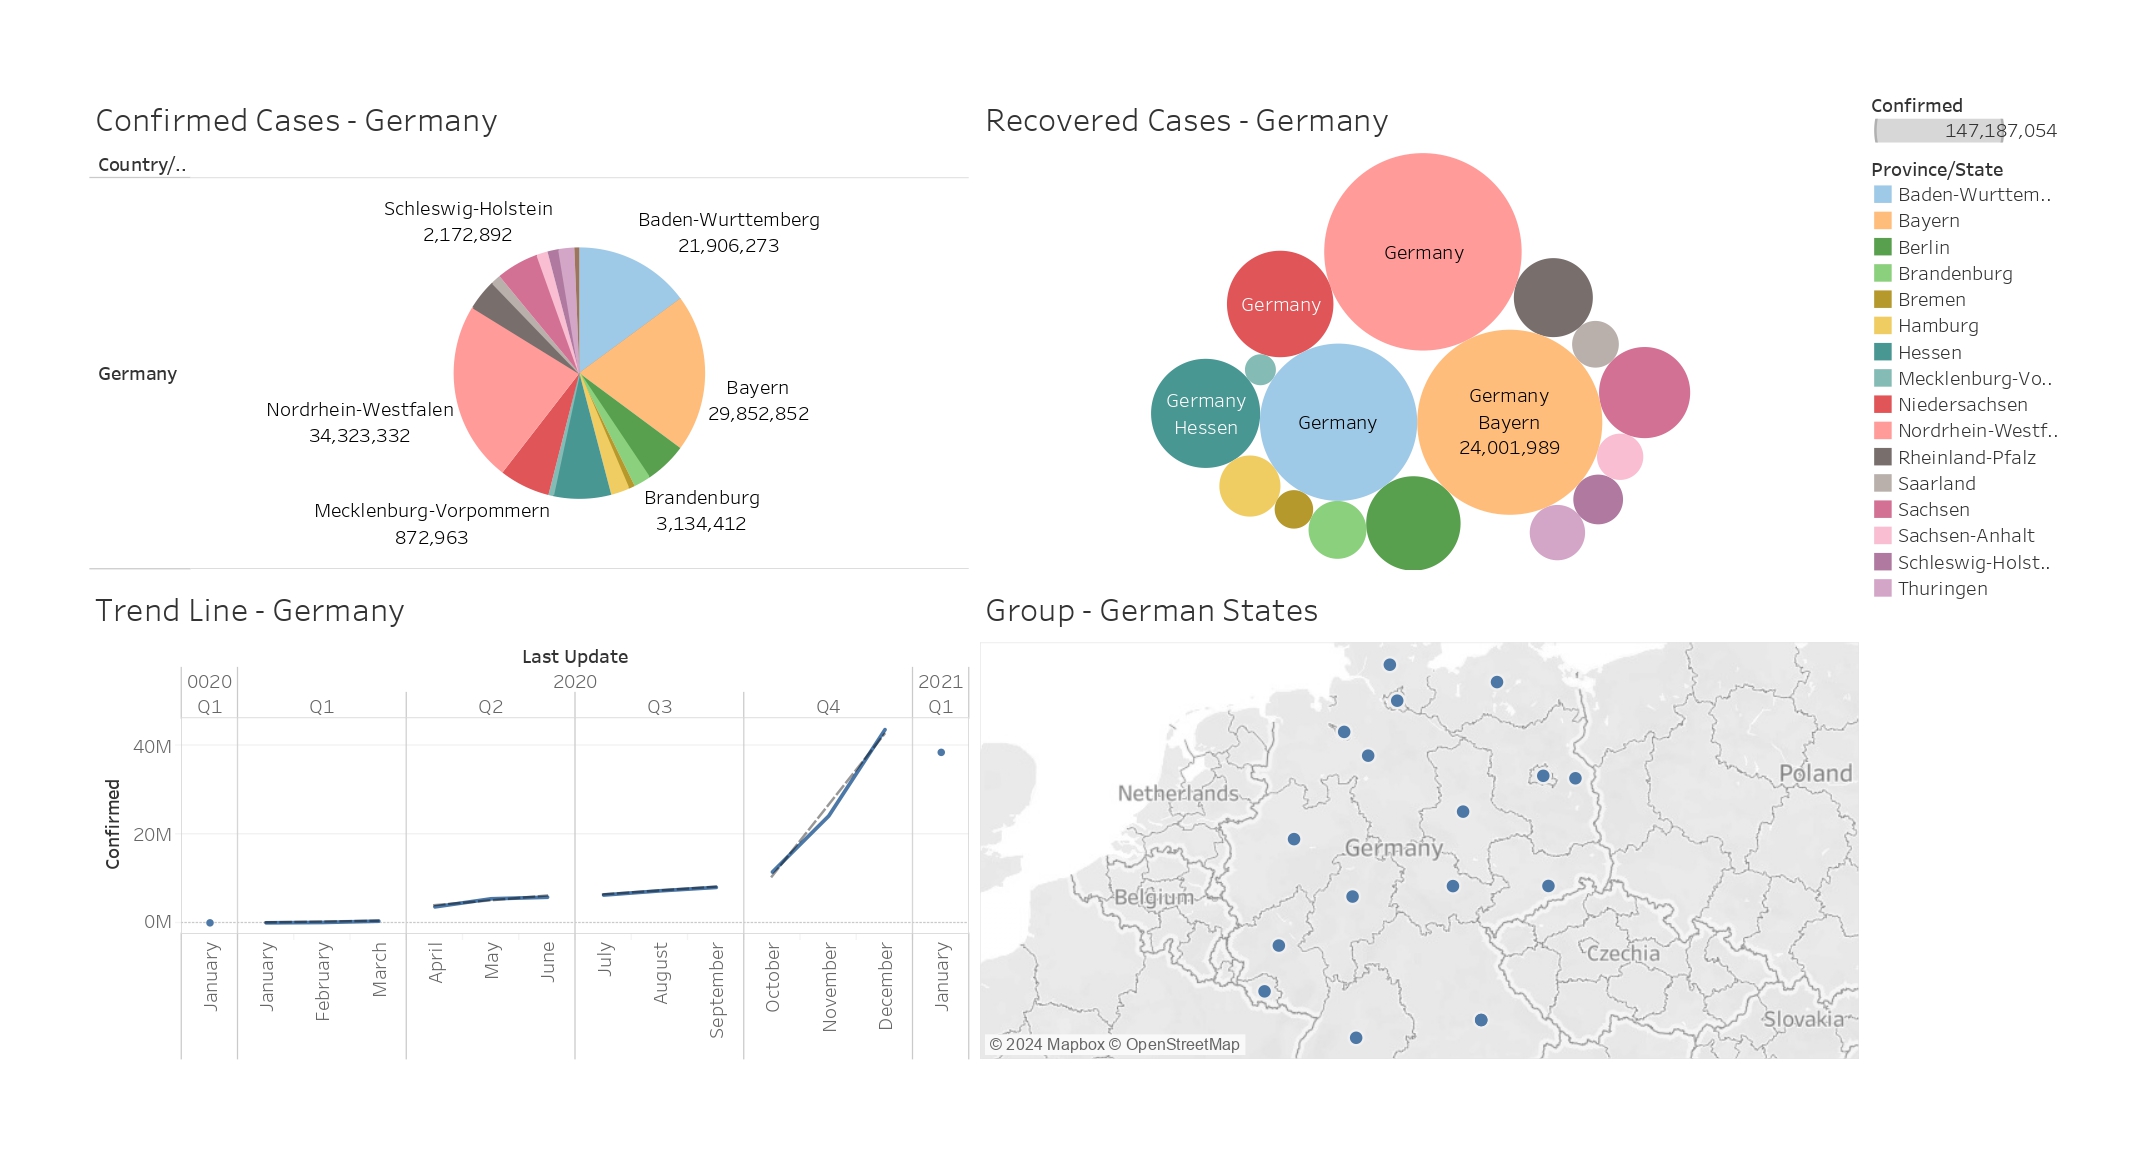Screen dimensions: 2150x1150
Task: Select the 2021 year header
Action: [x=940, y=682]
